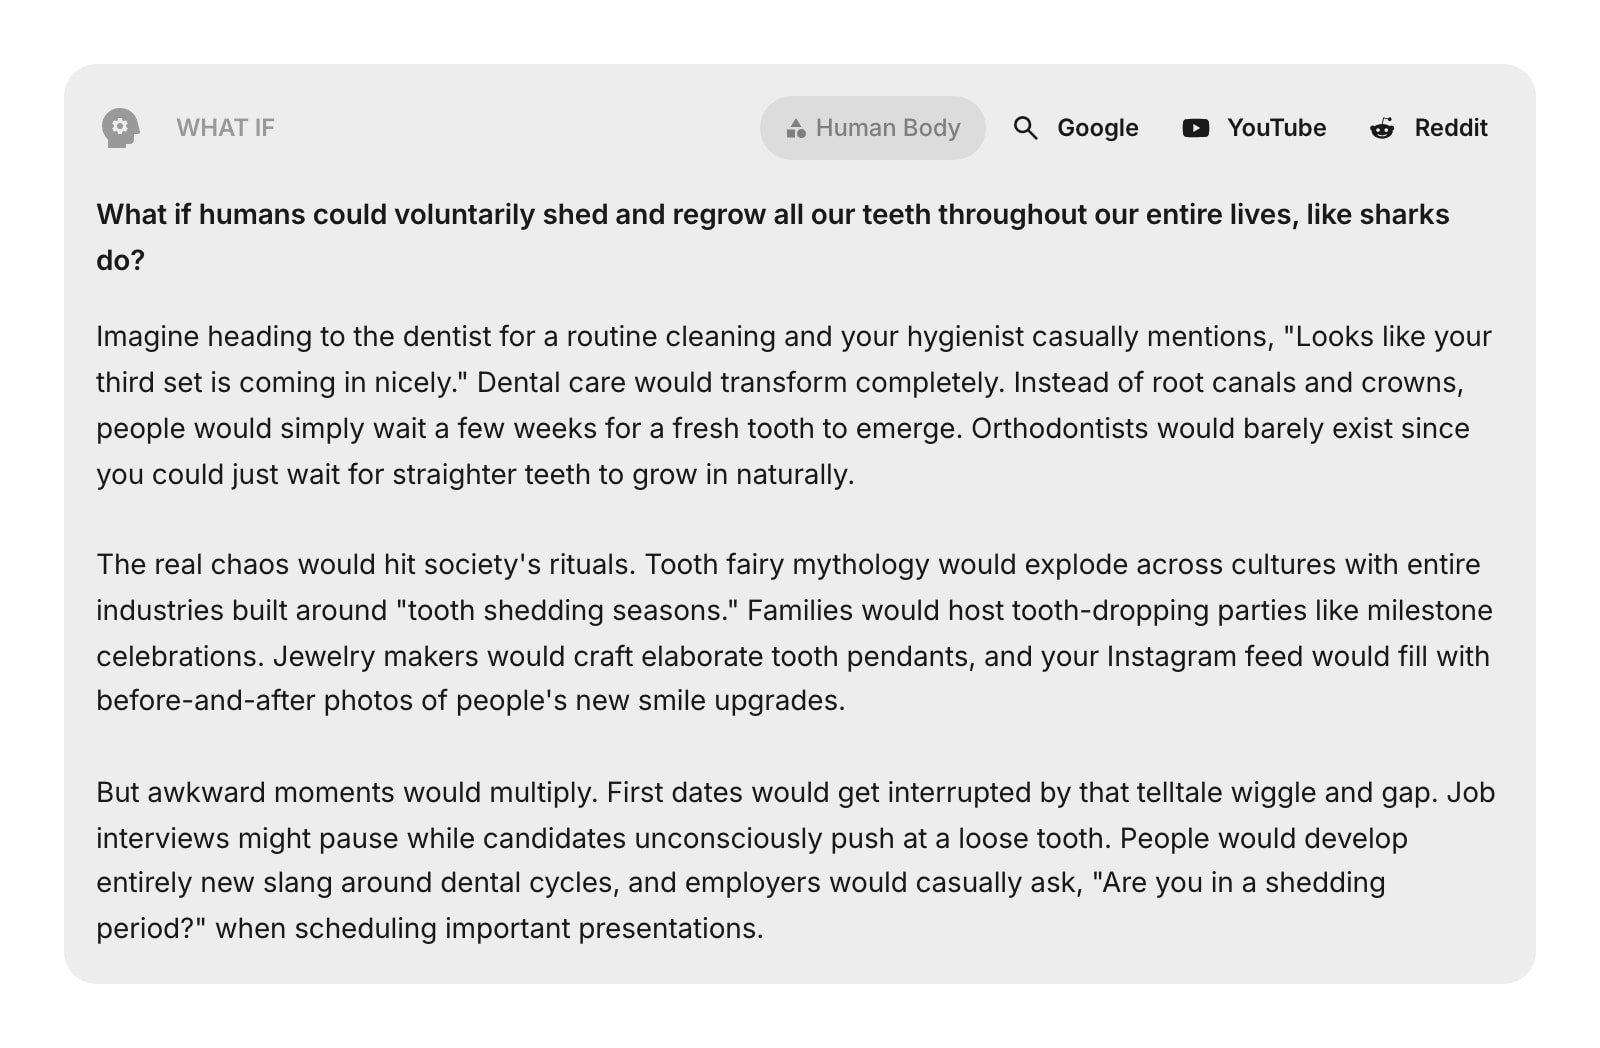The image size is (1600, 1048).
Task: Click the Google magnifying glass icon
Action: [x=1025, y=128]
